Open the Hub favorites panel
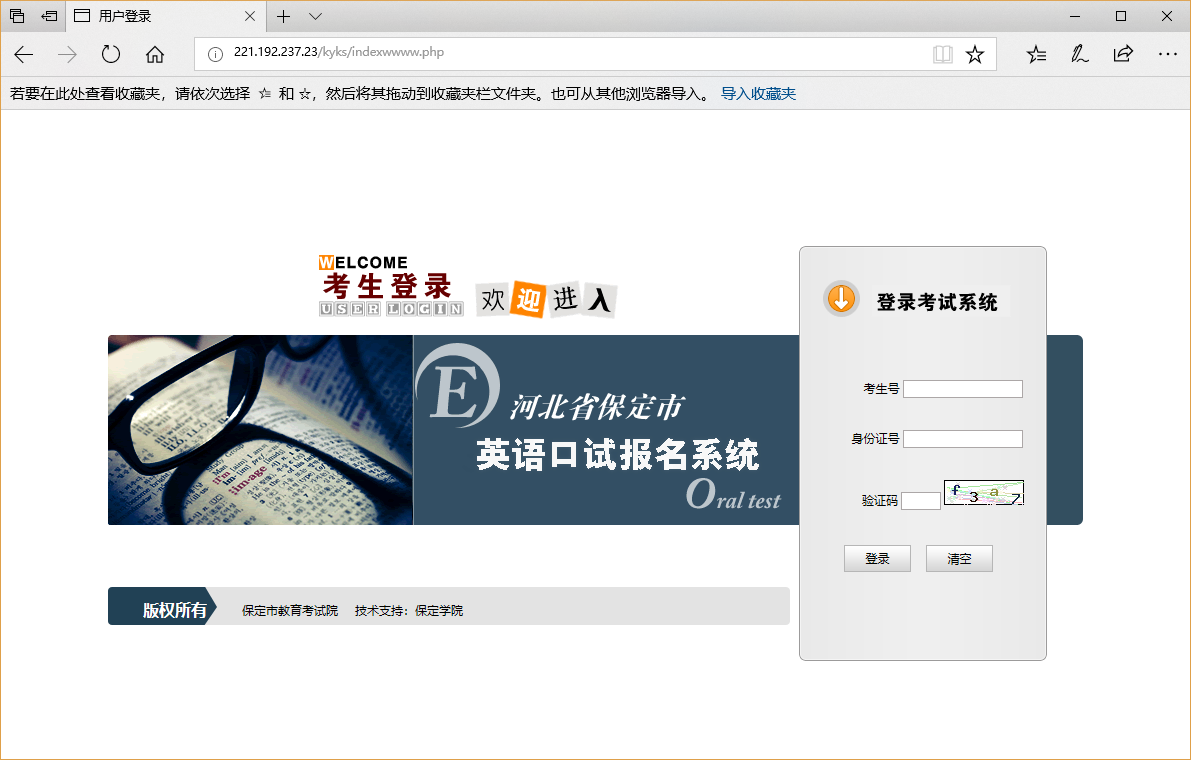1191x760 pixels. point(1035,54)
